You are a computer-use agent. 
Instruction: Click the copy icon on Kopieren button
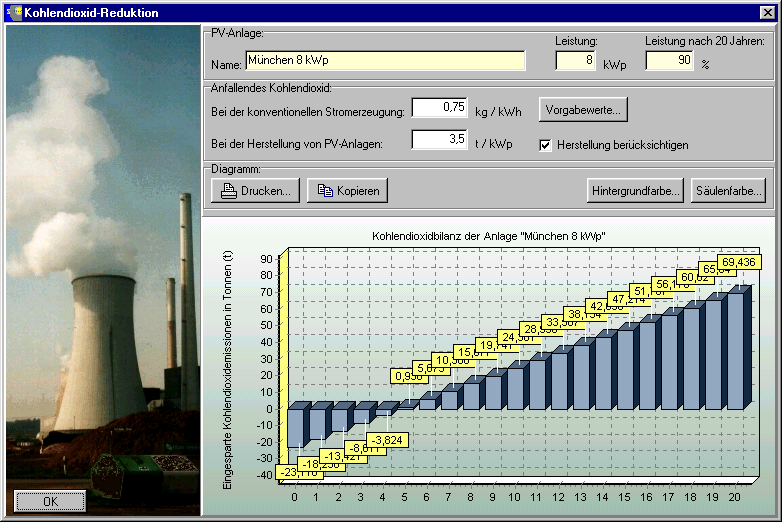[325, 190]
